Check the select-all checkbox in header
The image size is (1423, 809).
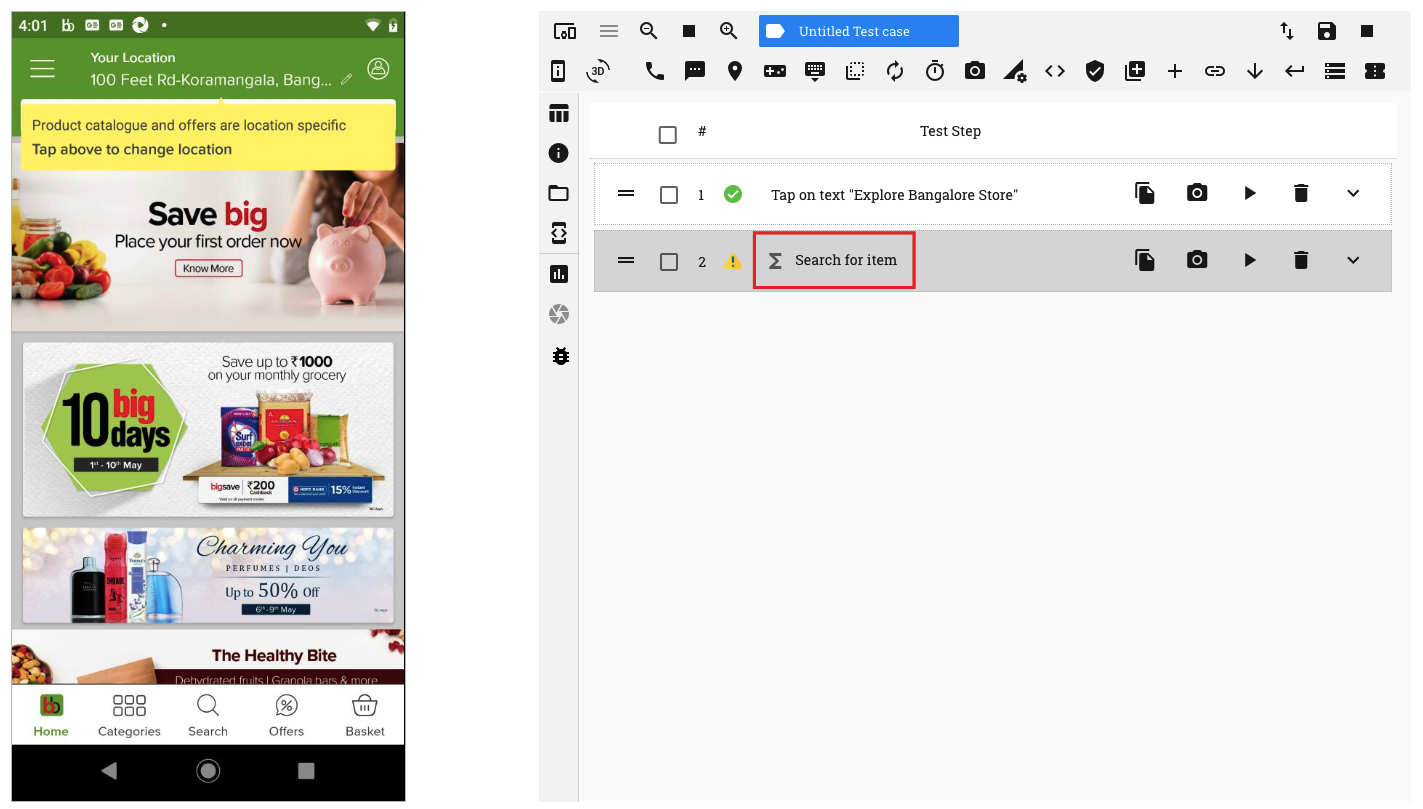click(668, 134)
